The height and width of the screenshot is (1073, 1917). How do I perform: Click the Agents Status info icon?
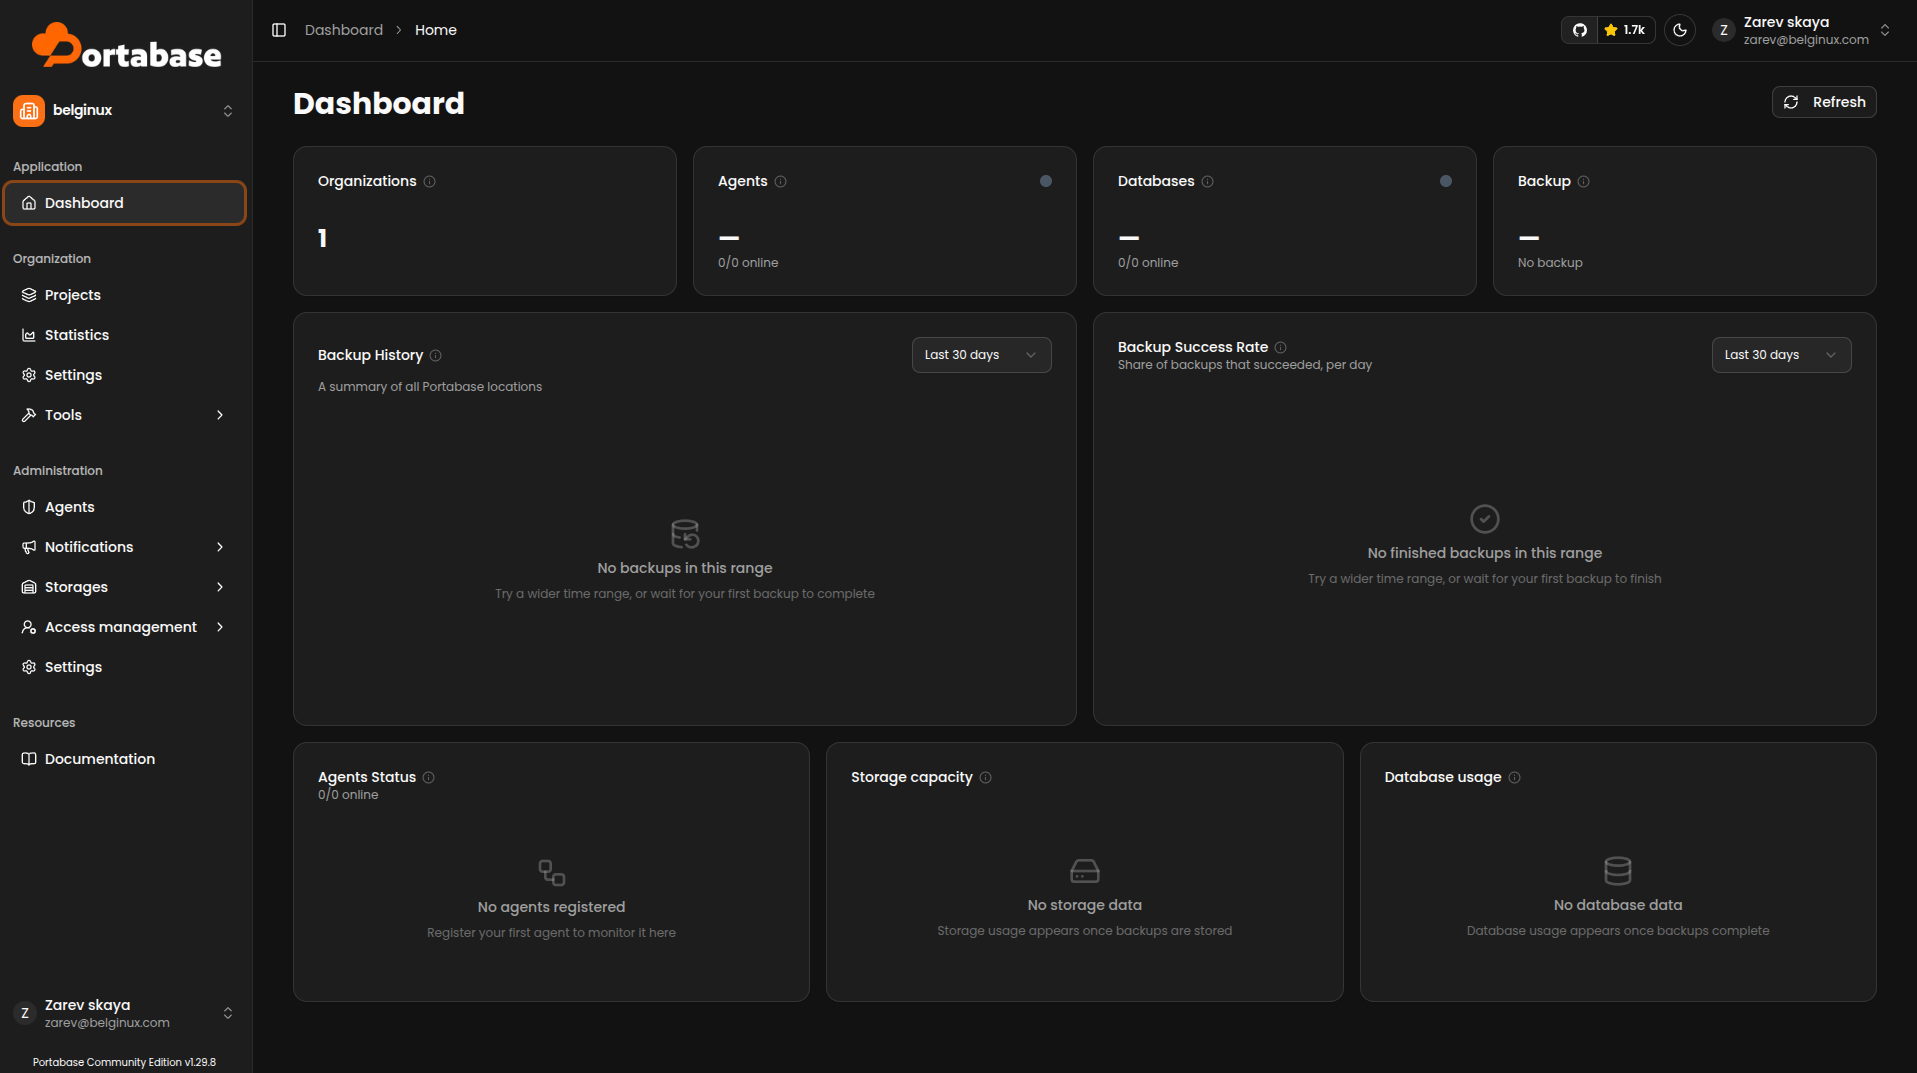(429, 777)
